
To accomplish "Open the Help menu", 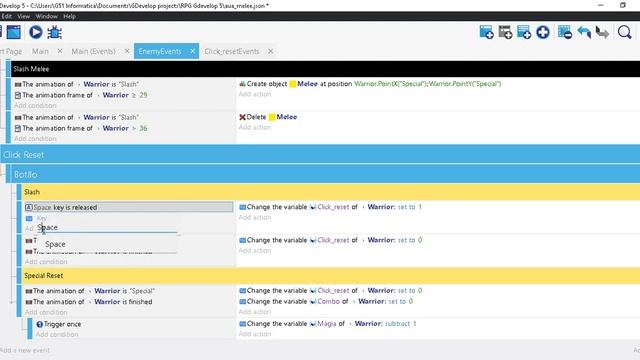I will coord(69,16).
